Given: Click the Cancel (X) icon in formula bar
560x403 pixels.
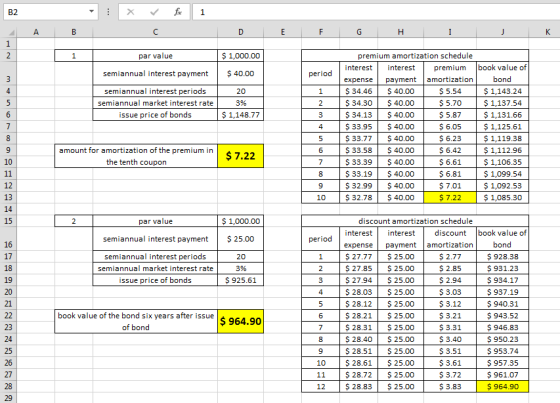Looking at the screenshot, I should tap(130, 12).
